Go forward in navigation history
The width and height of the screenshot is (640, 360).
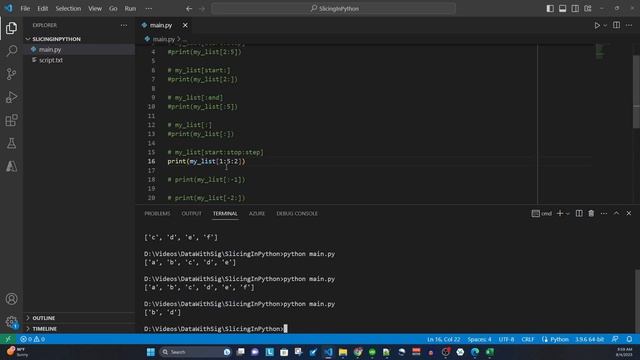[x=202, y=9]
